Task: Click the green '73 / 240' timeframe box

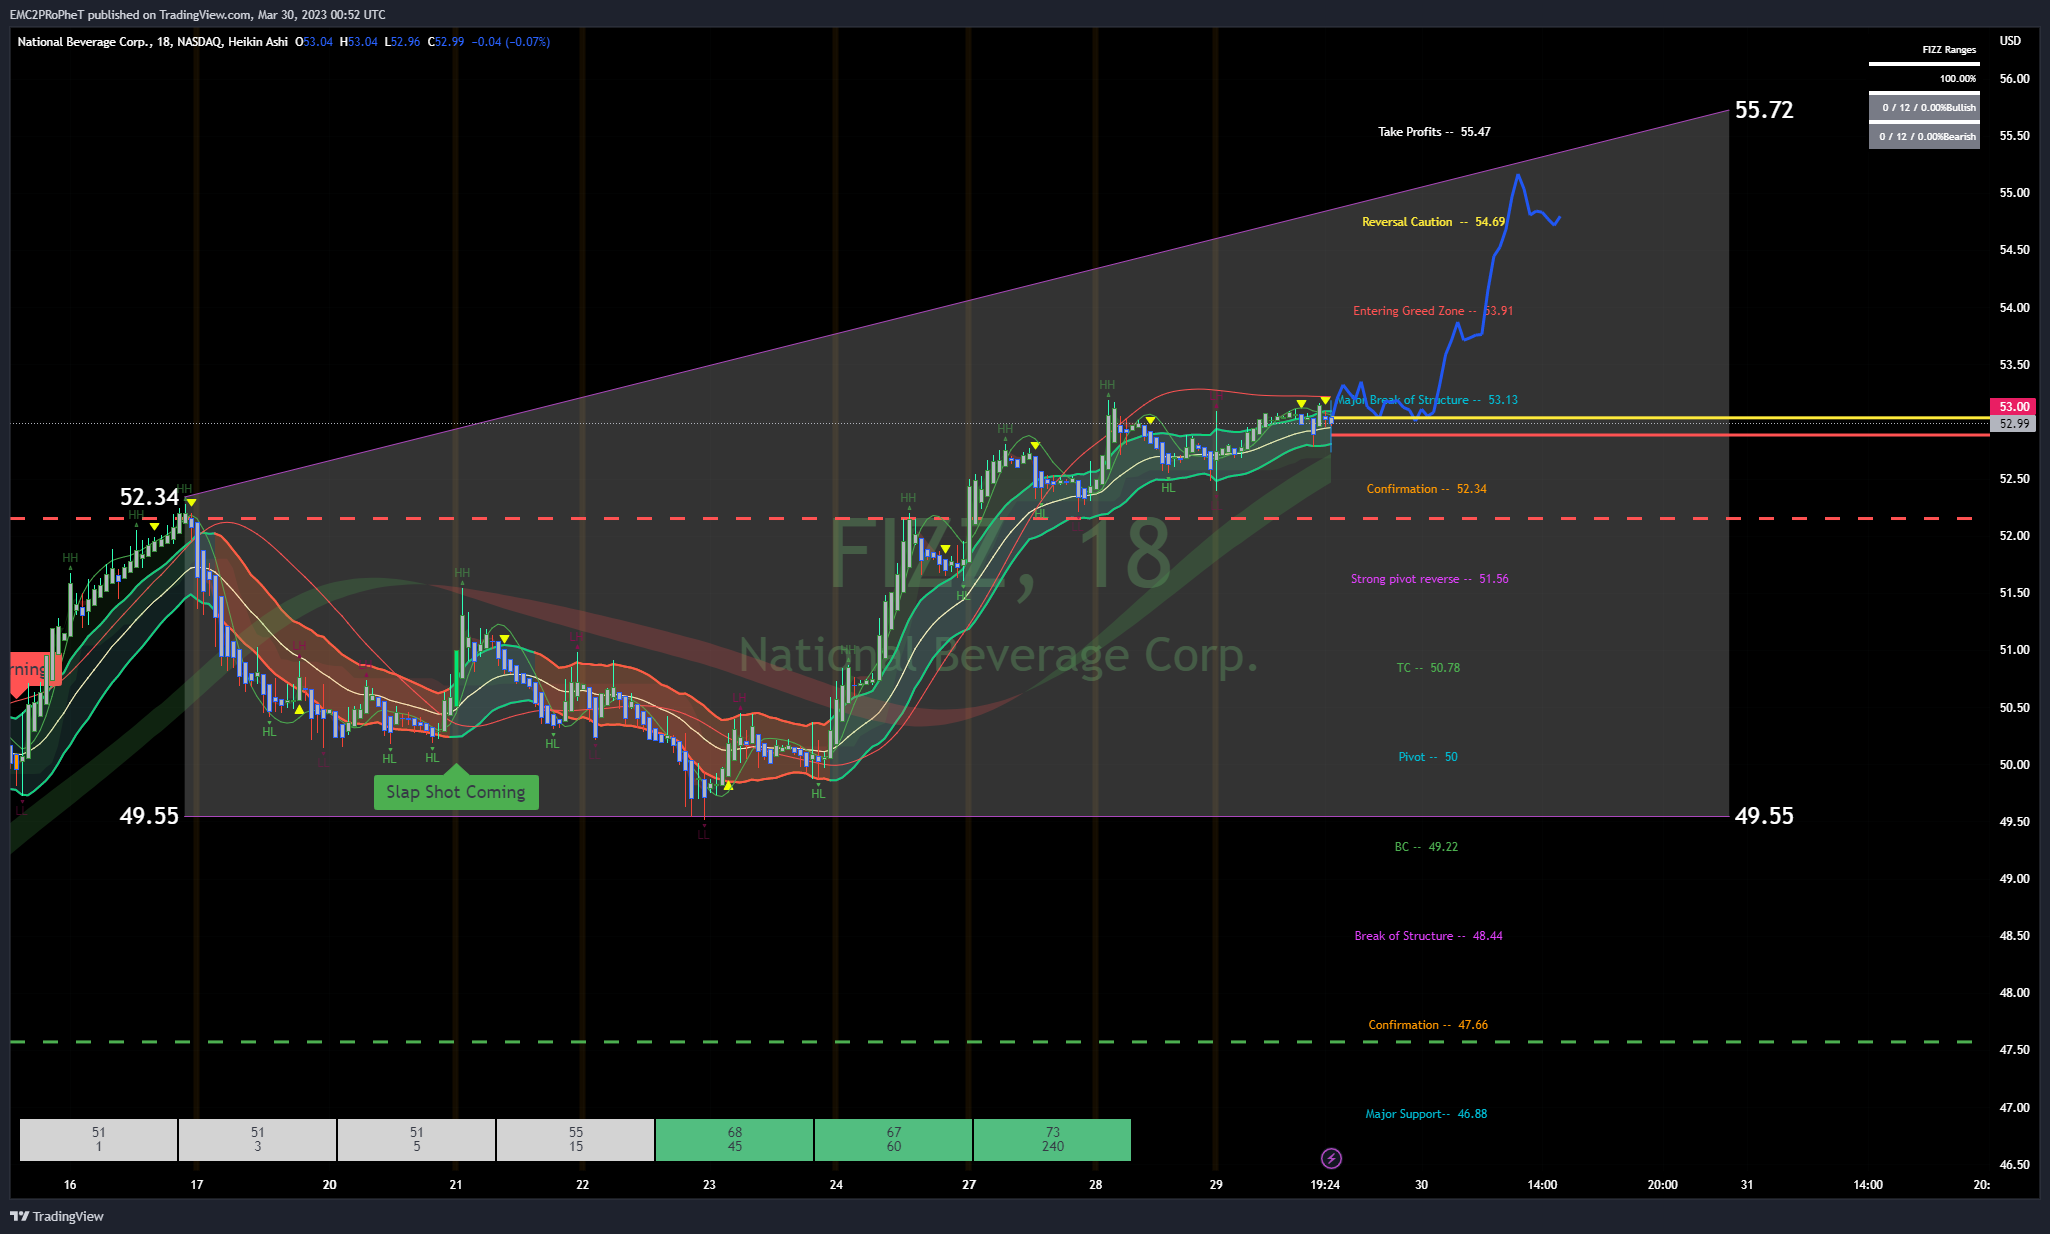Action: coord(1052,1140)
